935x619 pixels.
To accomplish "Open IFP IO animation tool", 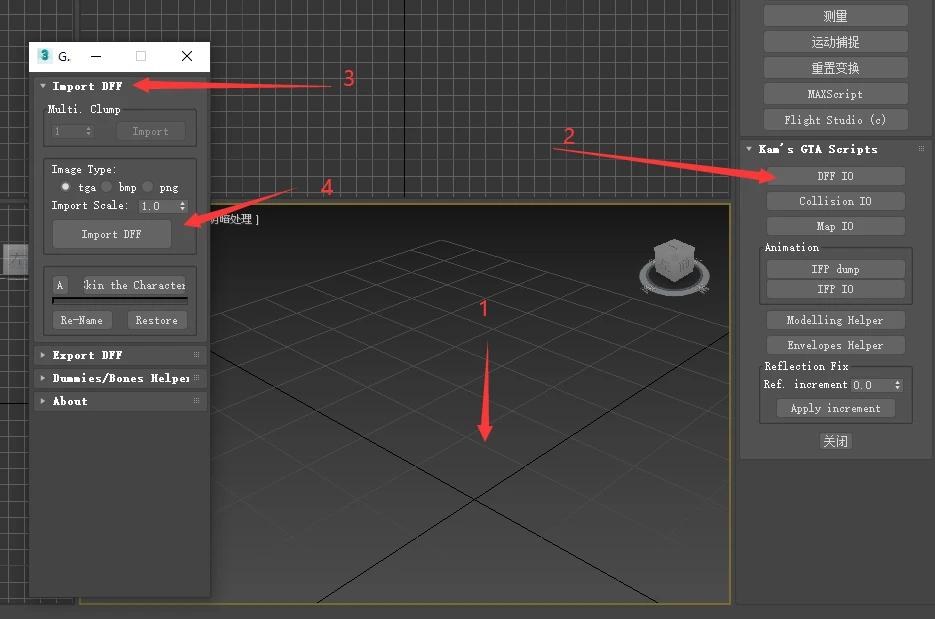I will point(835,289).
